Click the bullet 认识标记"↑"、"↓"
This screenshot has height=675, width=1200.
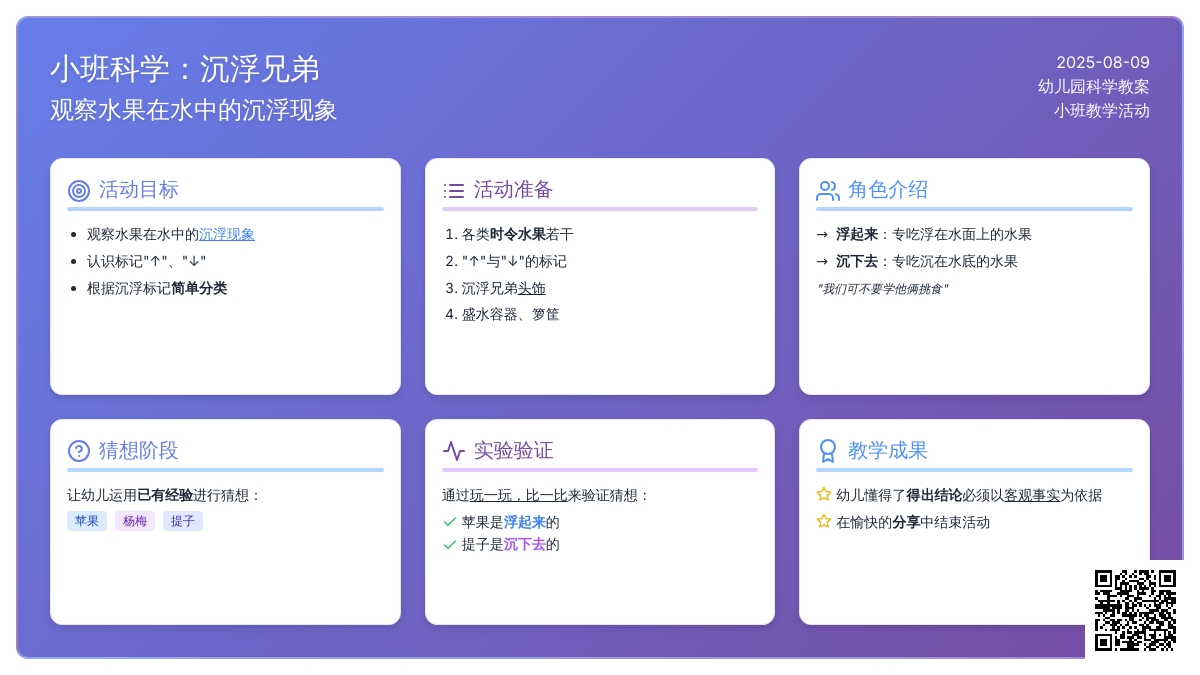tap(147, 261)
